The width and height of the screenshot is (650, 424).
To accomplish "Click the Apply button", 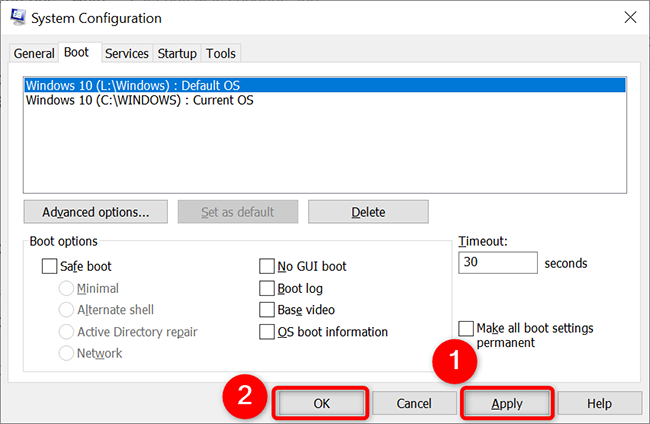I will (x=508, y=403).
